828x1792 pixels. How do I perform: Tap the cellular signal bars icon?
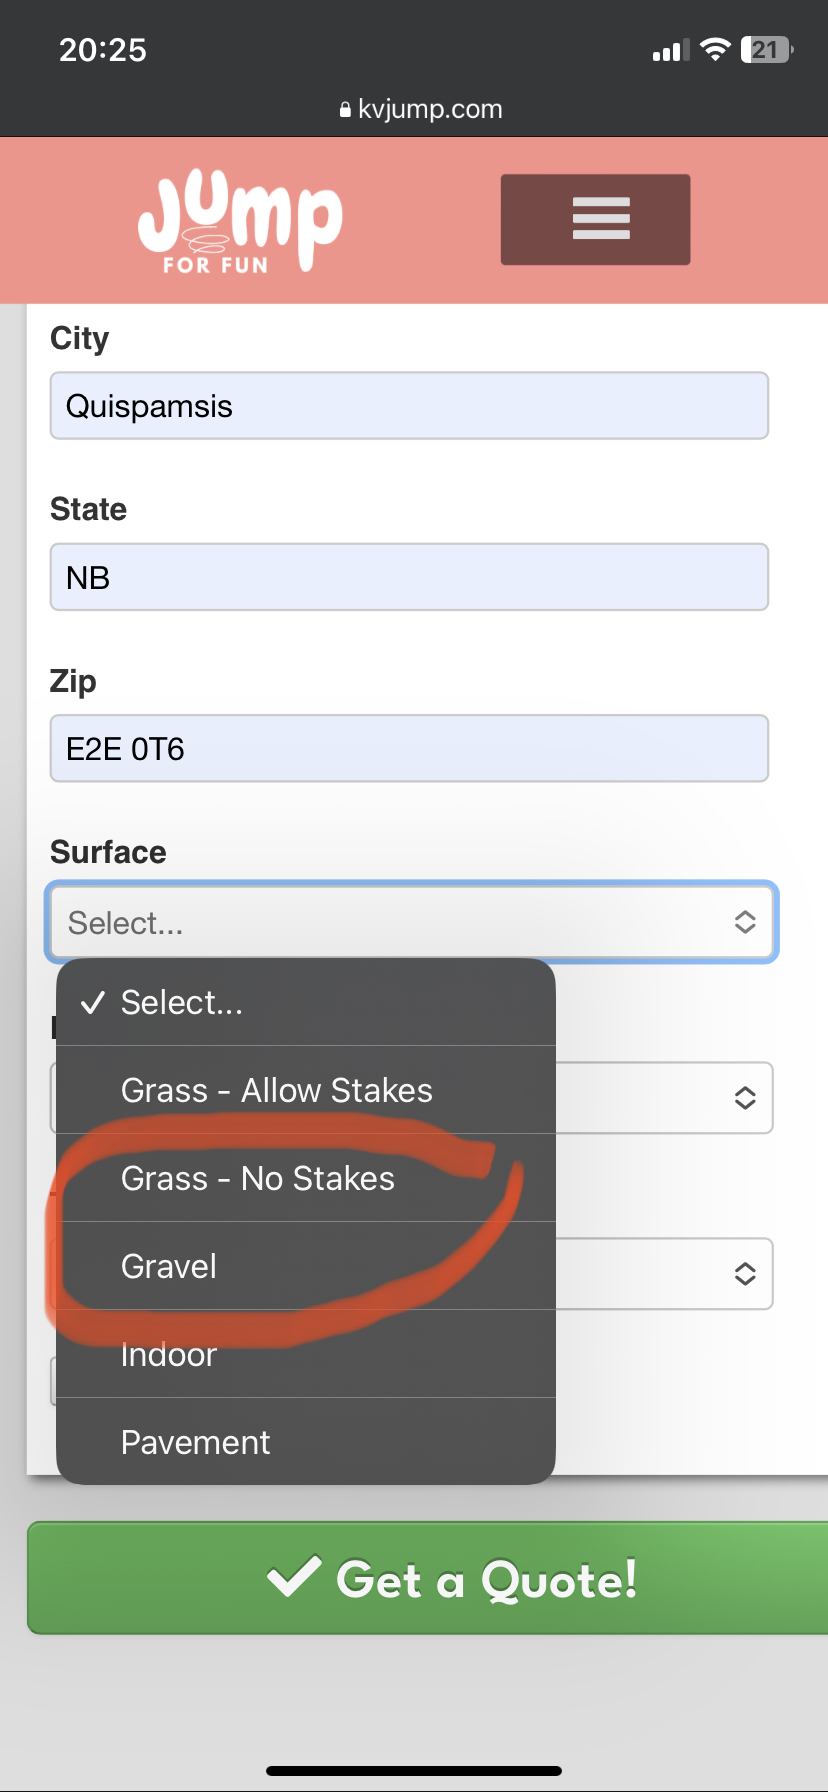[671, 51]
